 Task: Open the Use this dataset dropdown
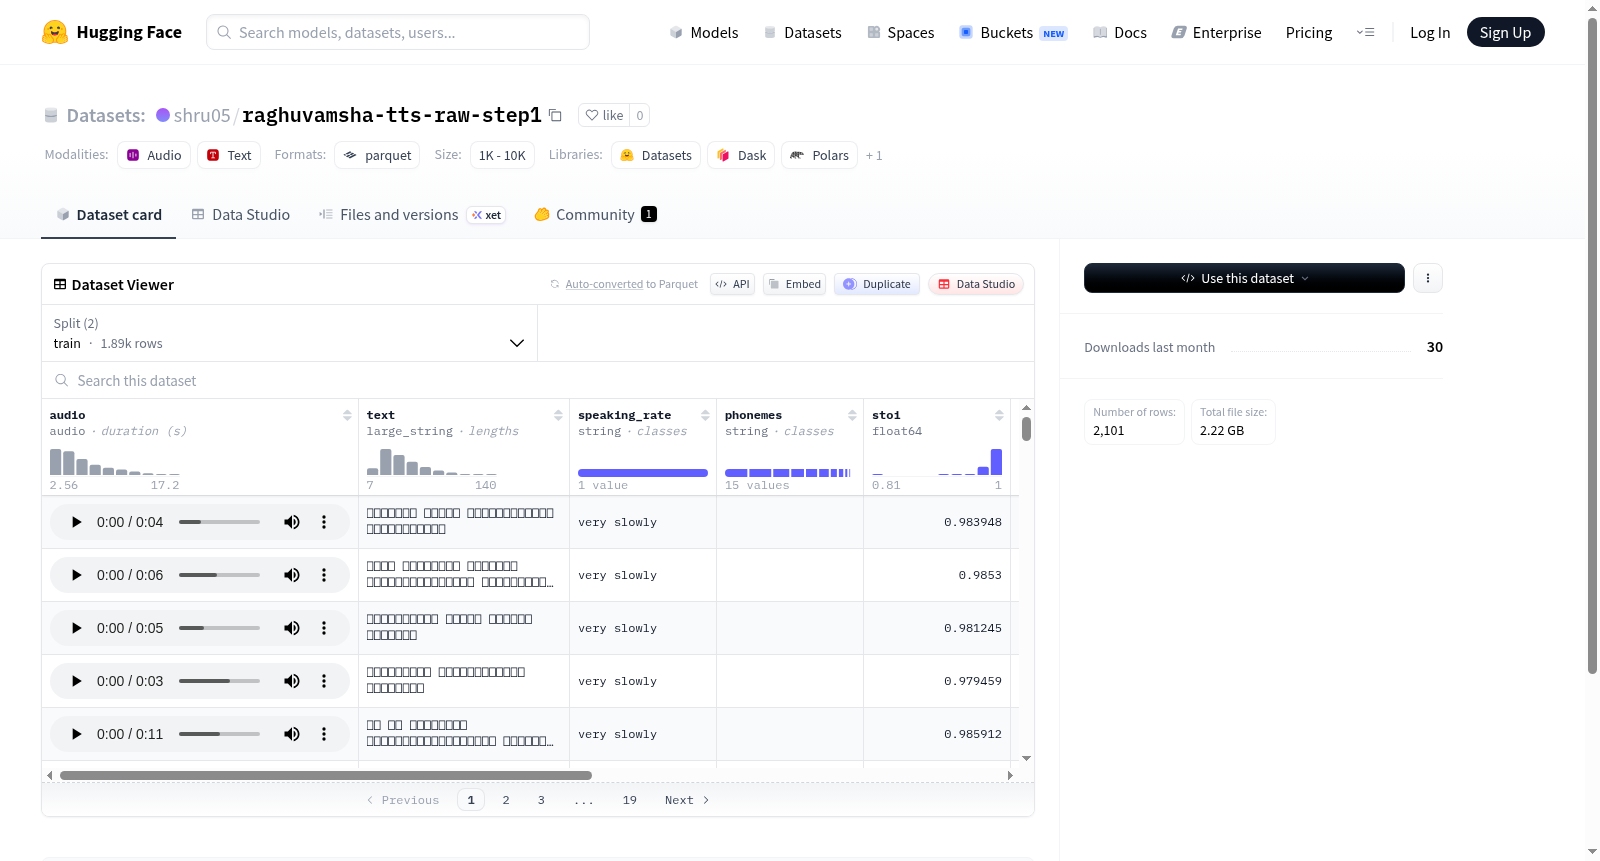point(1244,278)
